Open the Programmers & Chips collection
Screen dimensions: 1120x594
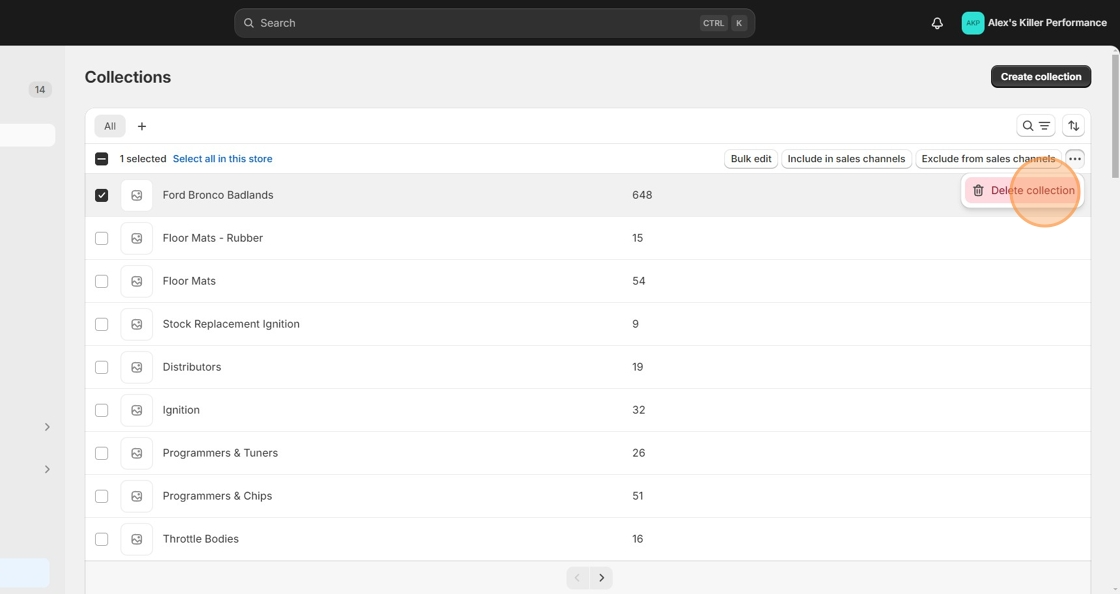pos(217,496)
